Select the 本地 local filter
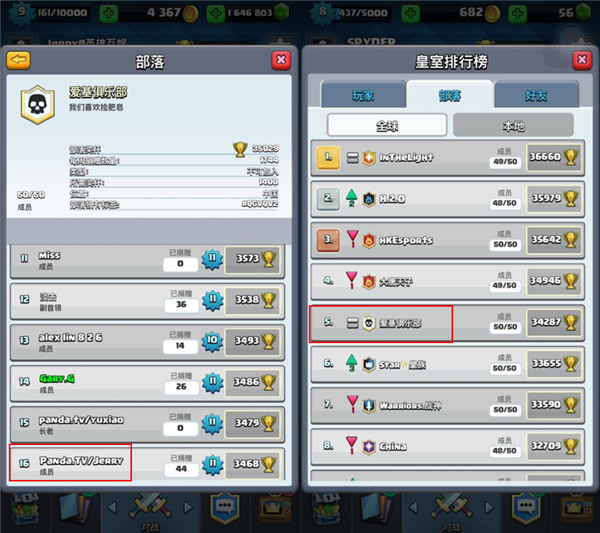The height and width of the screenshot is (533, 600). pos(513,125)
